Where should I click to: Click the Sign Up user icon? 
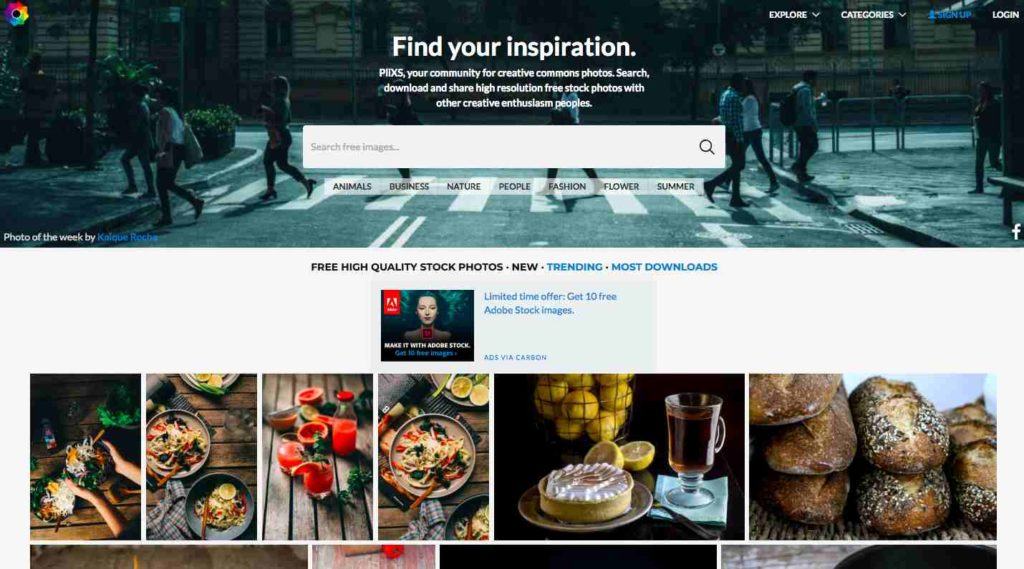click(931, 14)
